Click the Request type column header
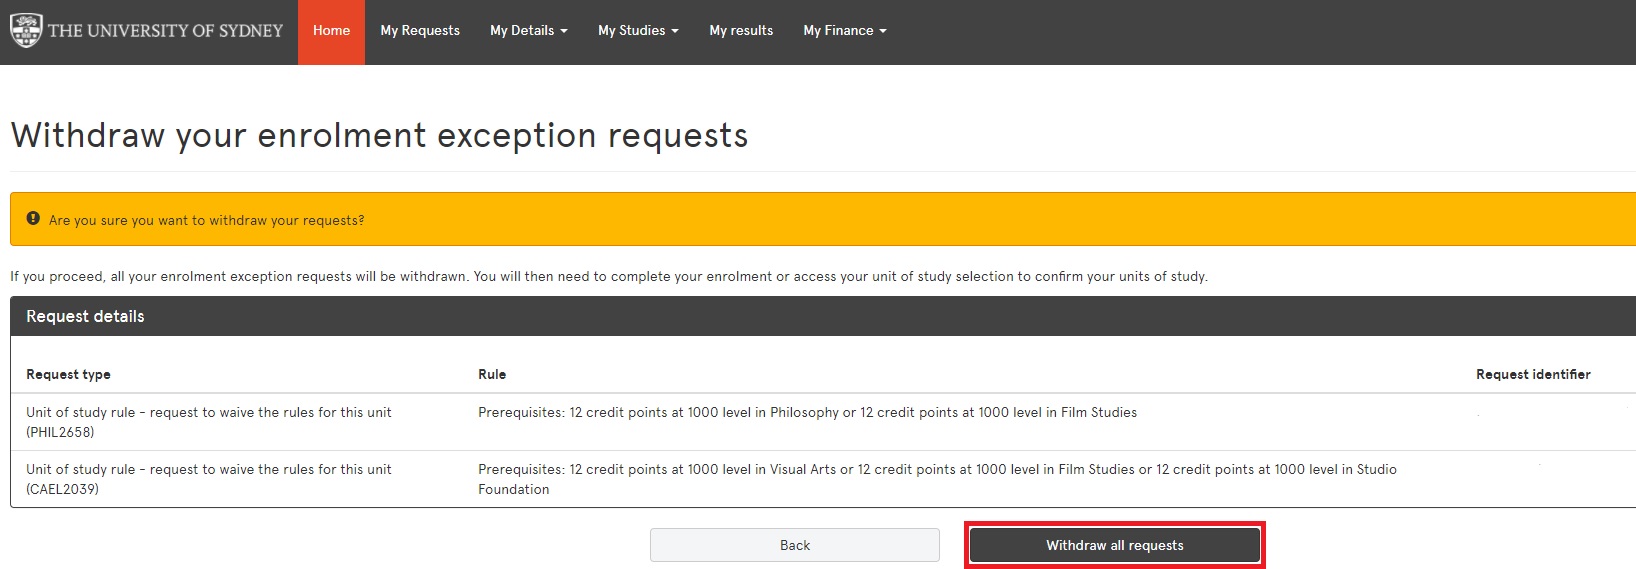 68,374
